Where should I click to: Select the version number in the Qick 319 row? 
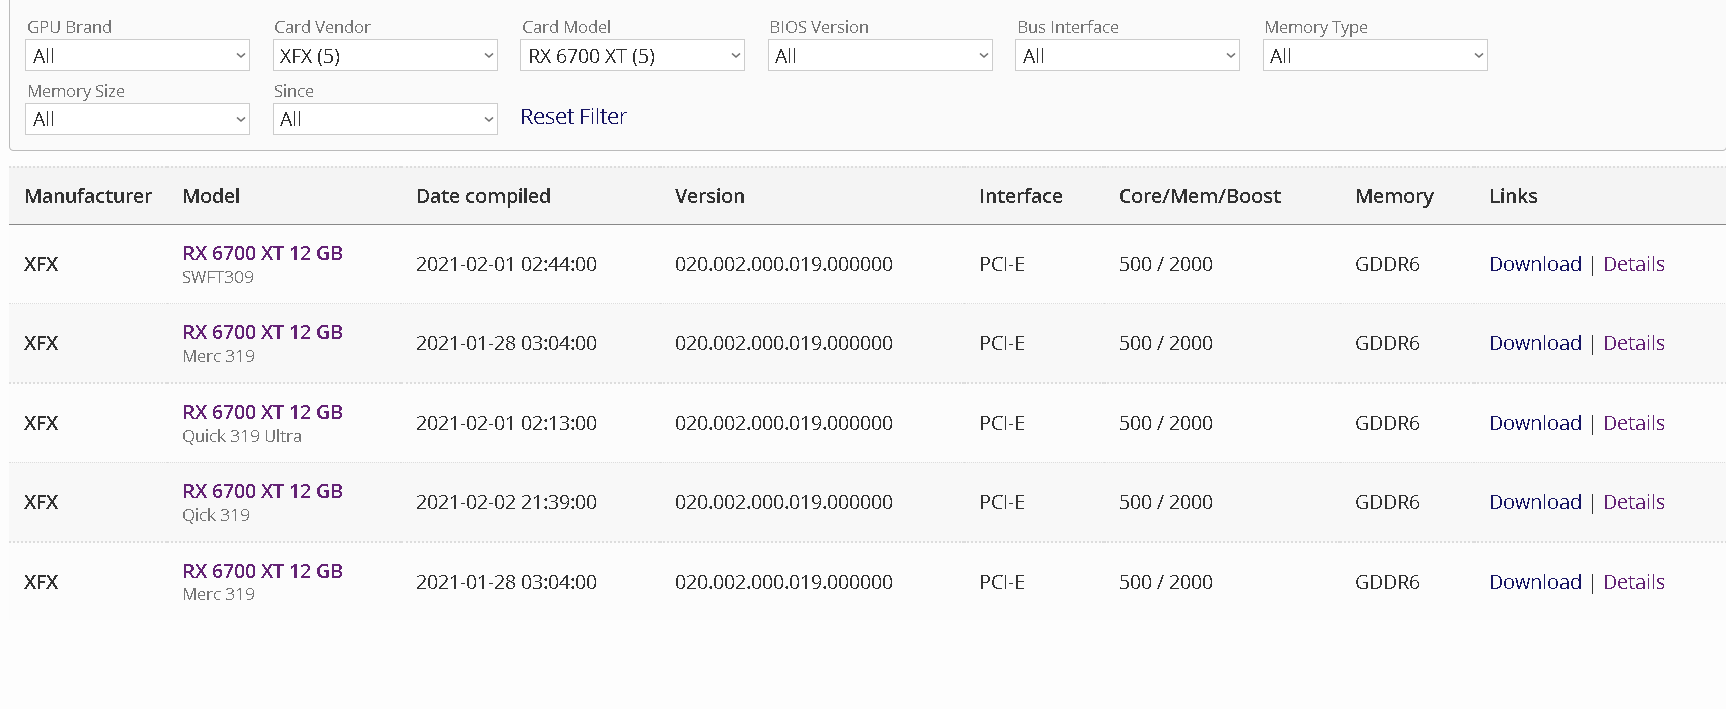pos(784,502)
